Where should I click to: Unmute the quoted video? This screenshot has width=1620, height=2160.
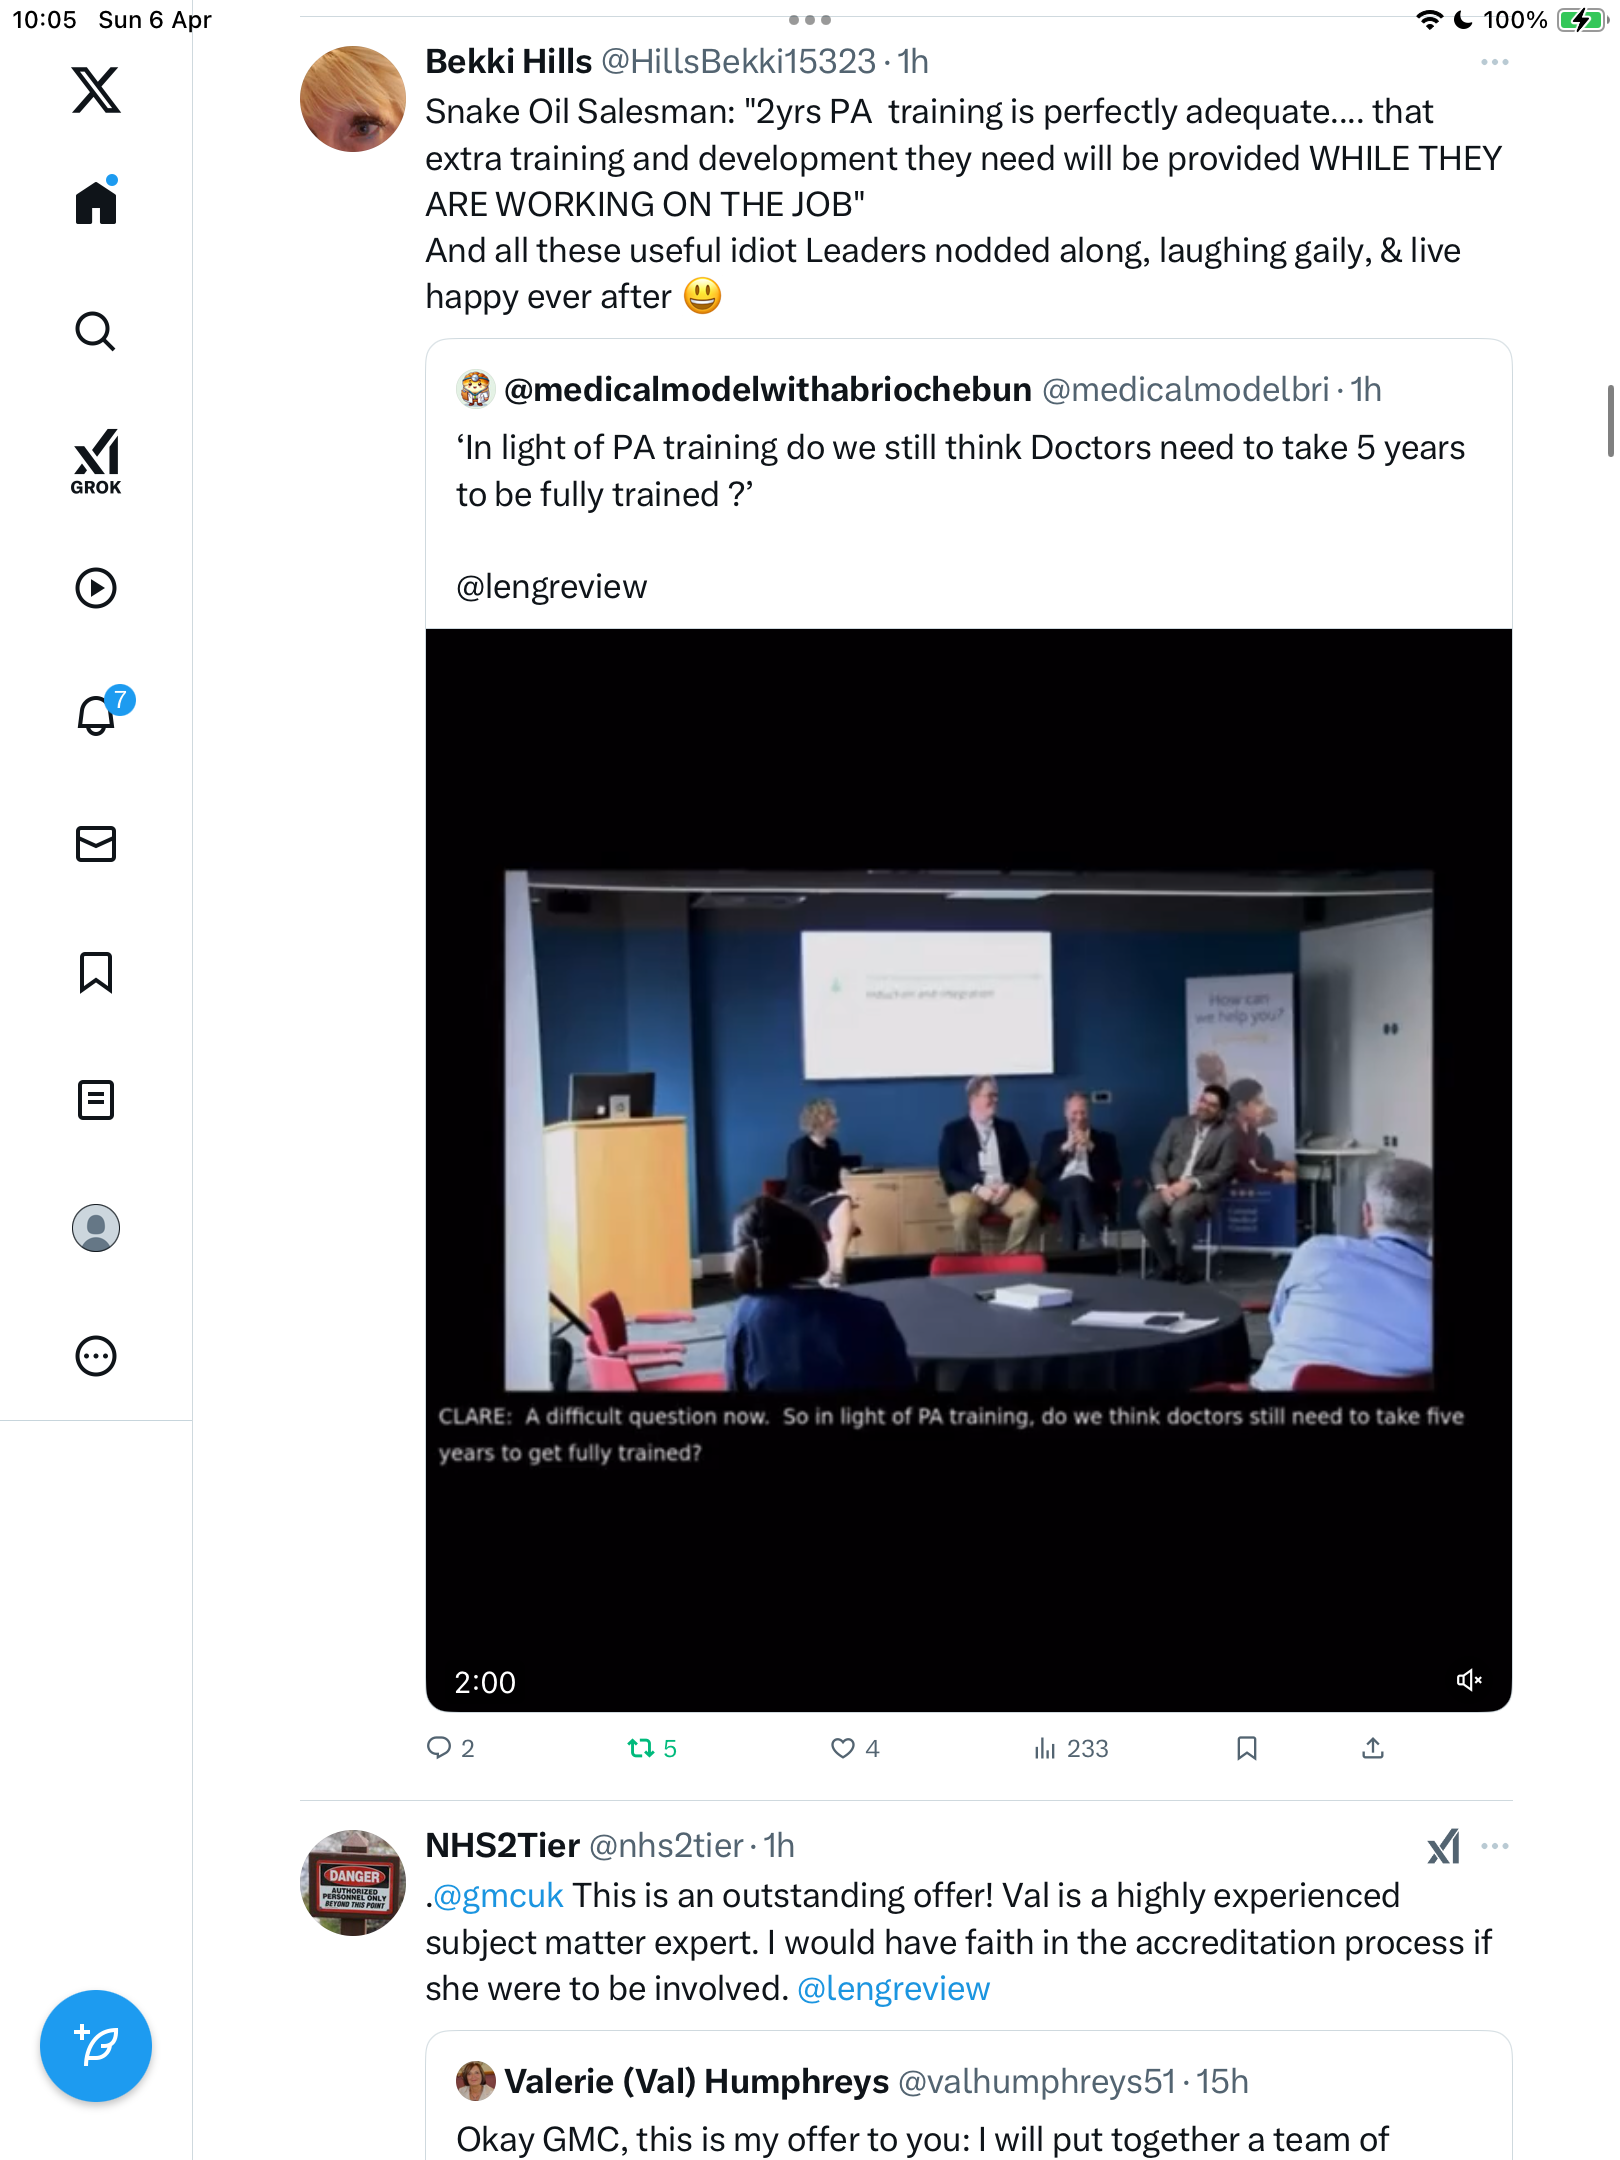[1468, 1680]
